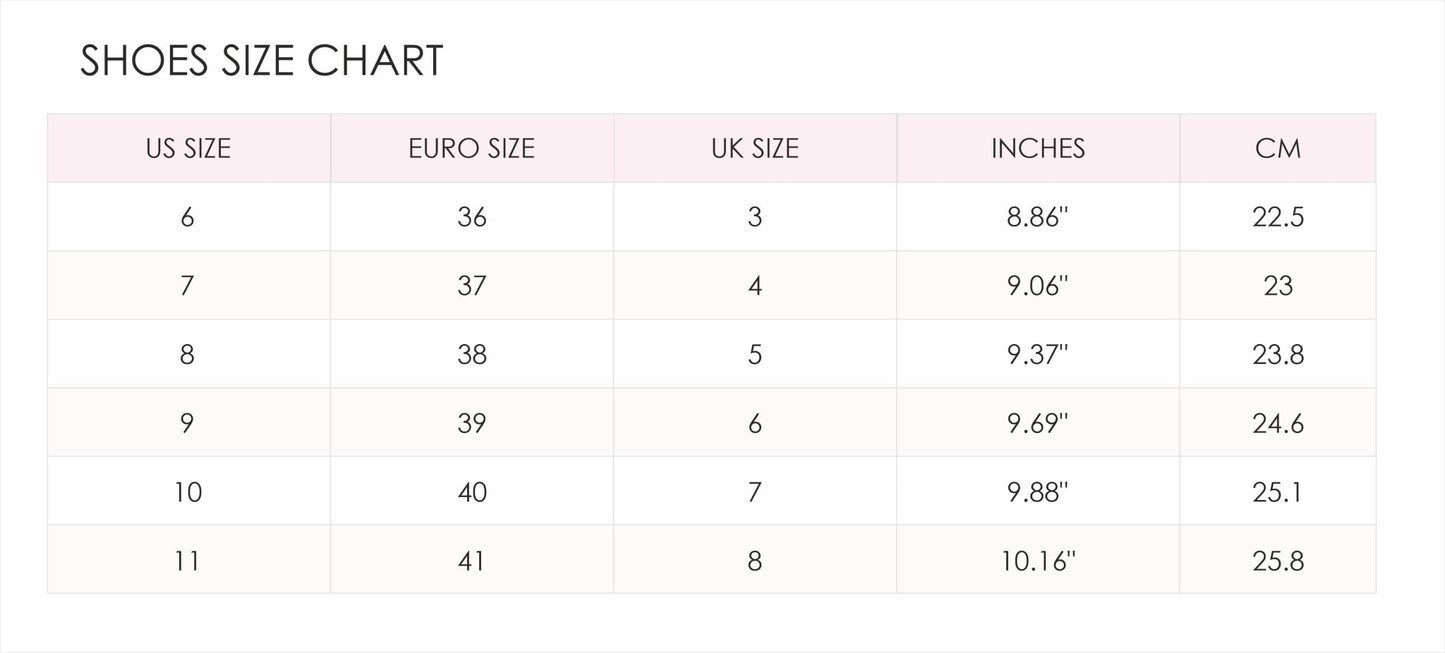Select the UK SIZE column header

755,148
